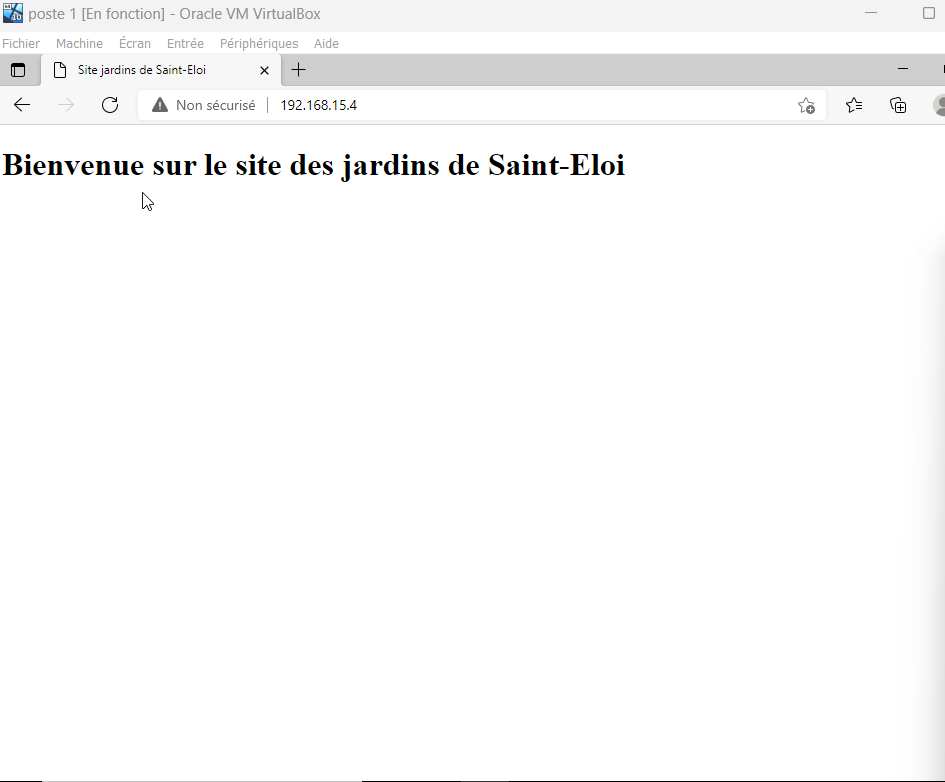Open the Entrée menu
Screen dimensions: 945x782
(x=185, y=44)
